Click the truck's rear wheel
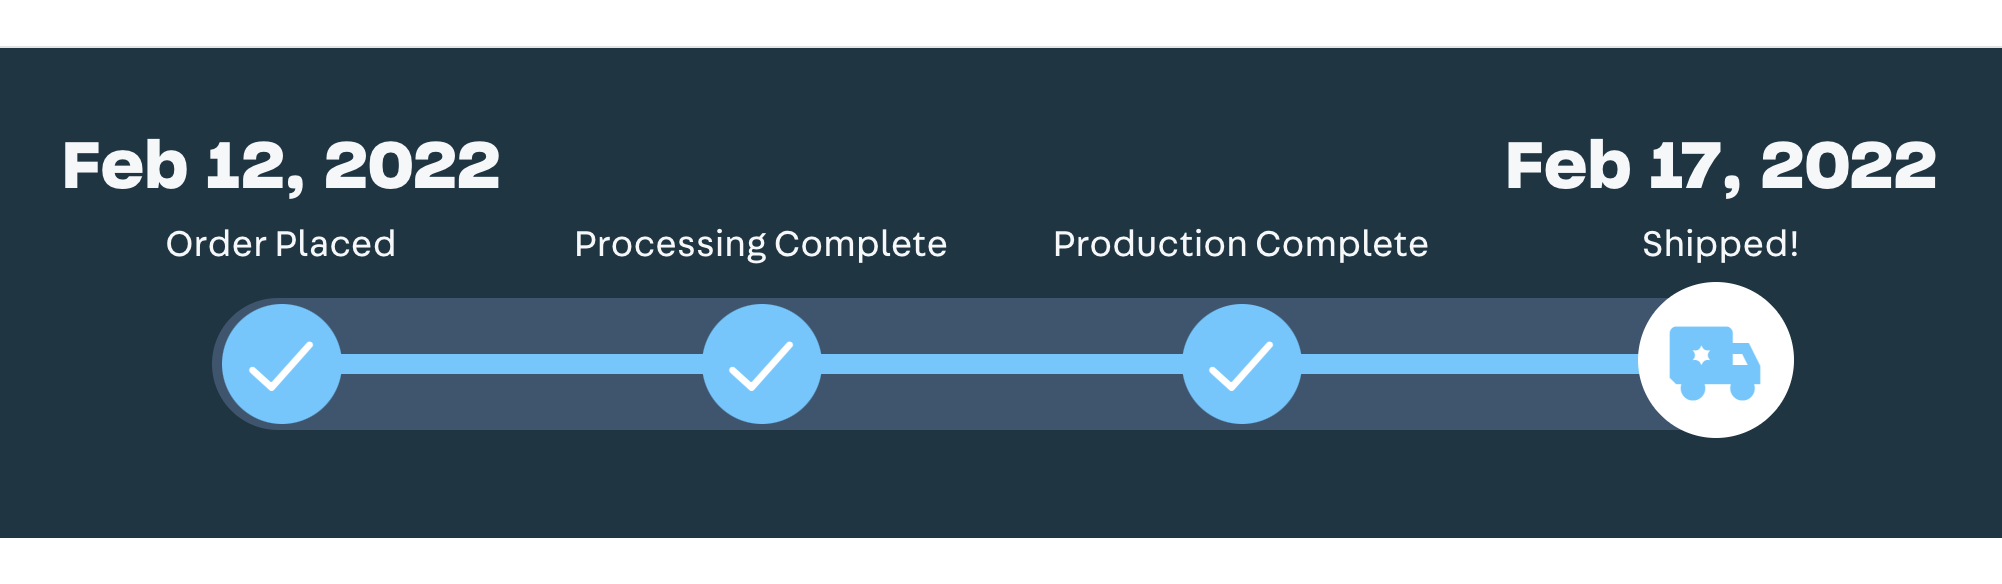Viewport: 2002px width, 584px height. [x=1693, y=389]
